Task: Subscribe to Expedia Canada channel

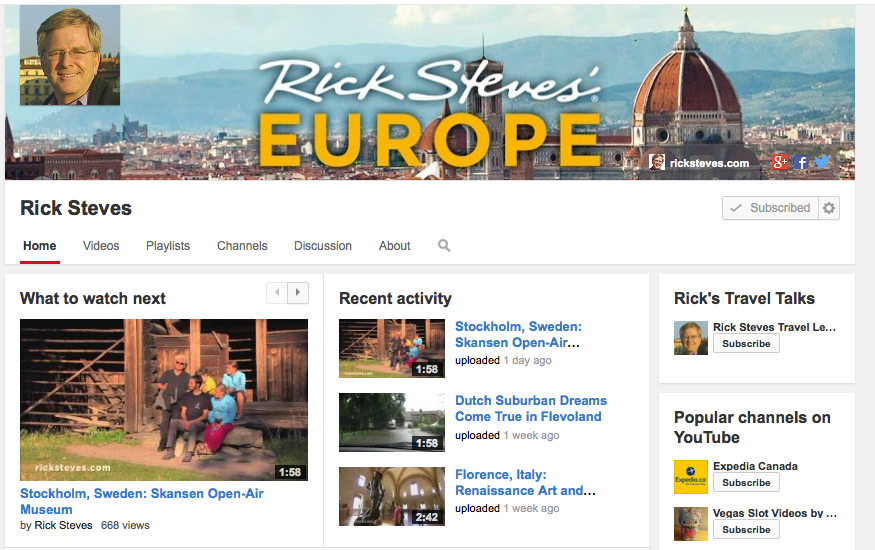Action: click(x=746, y=483)
